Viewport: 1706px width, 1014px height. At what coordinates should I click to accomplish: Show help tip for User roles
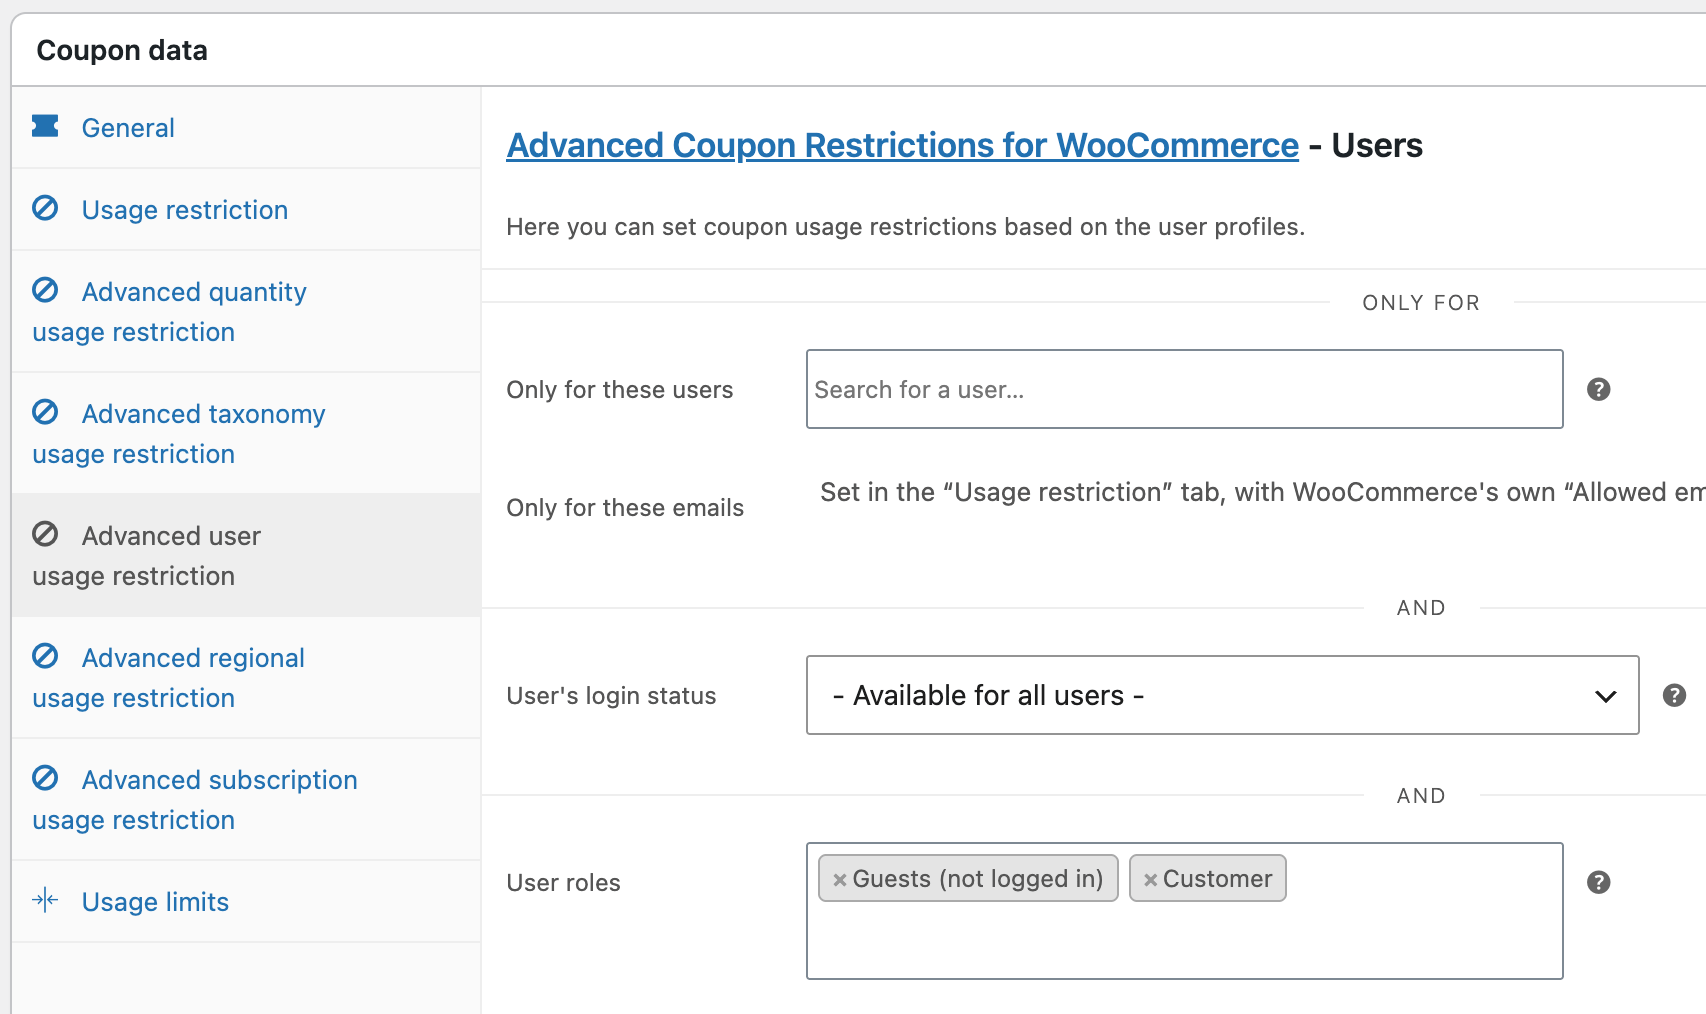tap(1599, 882)
